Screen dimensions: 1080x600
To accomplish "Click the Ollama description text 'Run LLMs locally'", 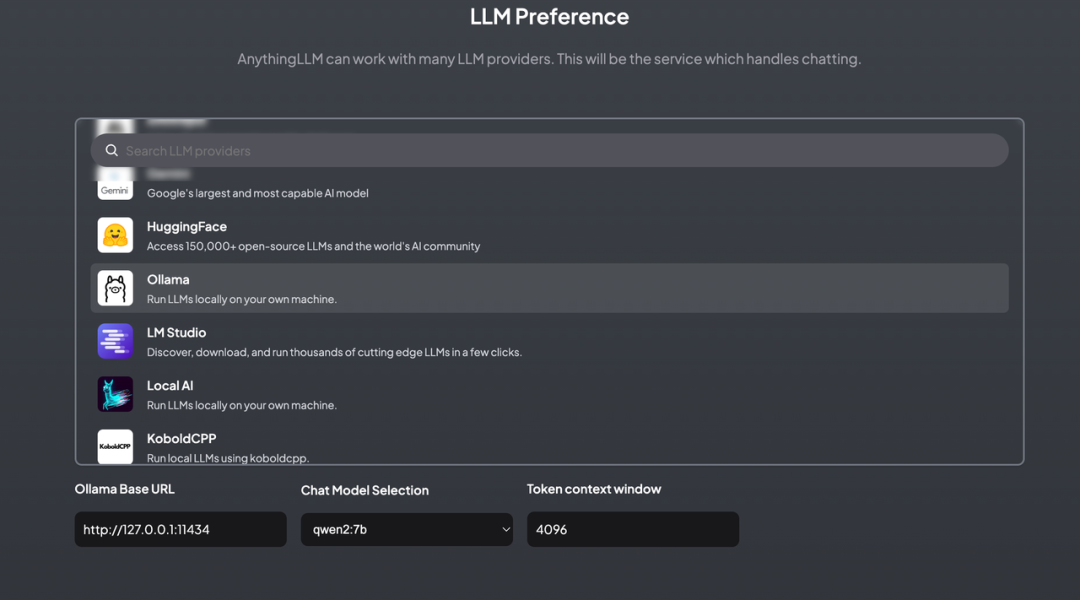I will point(241,299).
